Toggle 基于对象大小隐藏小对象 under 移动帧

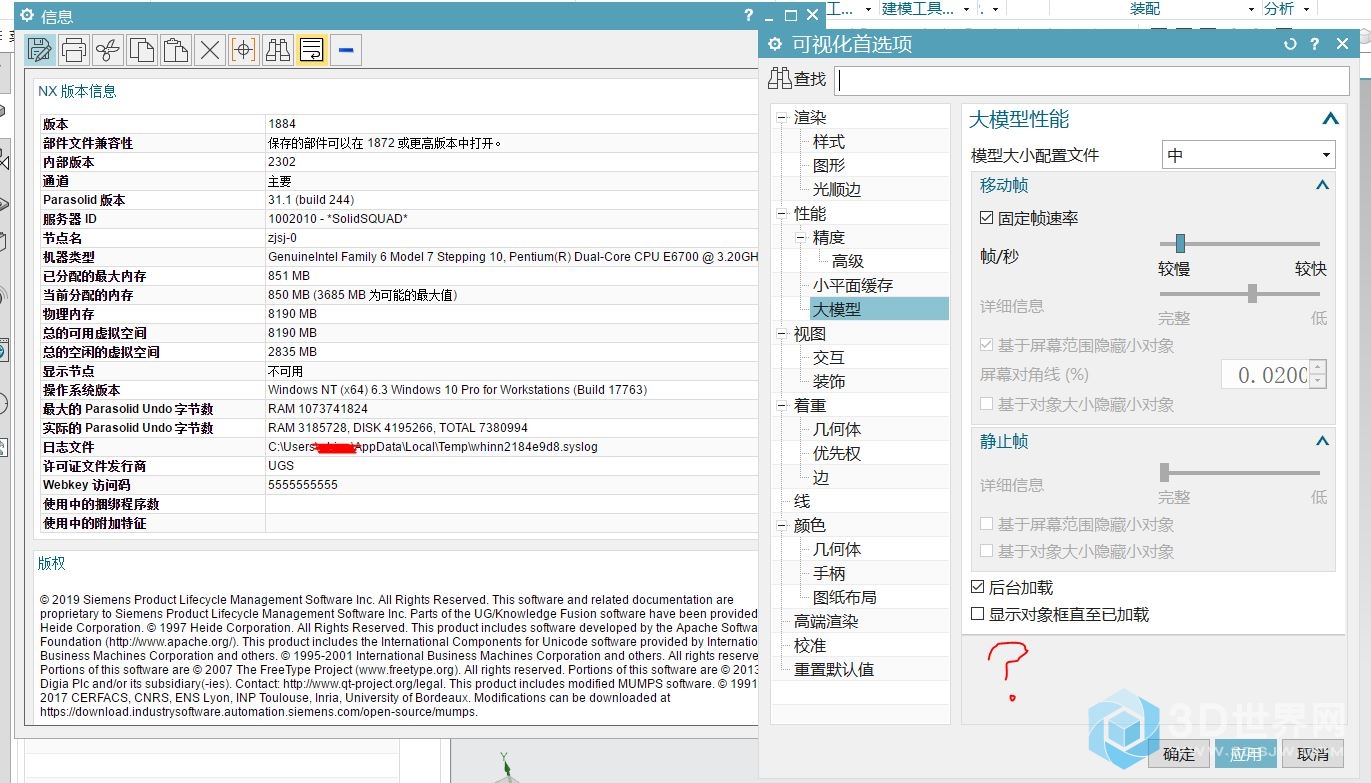coord(987,404)
